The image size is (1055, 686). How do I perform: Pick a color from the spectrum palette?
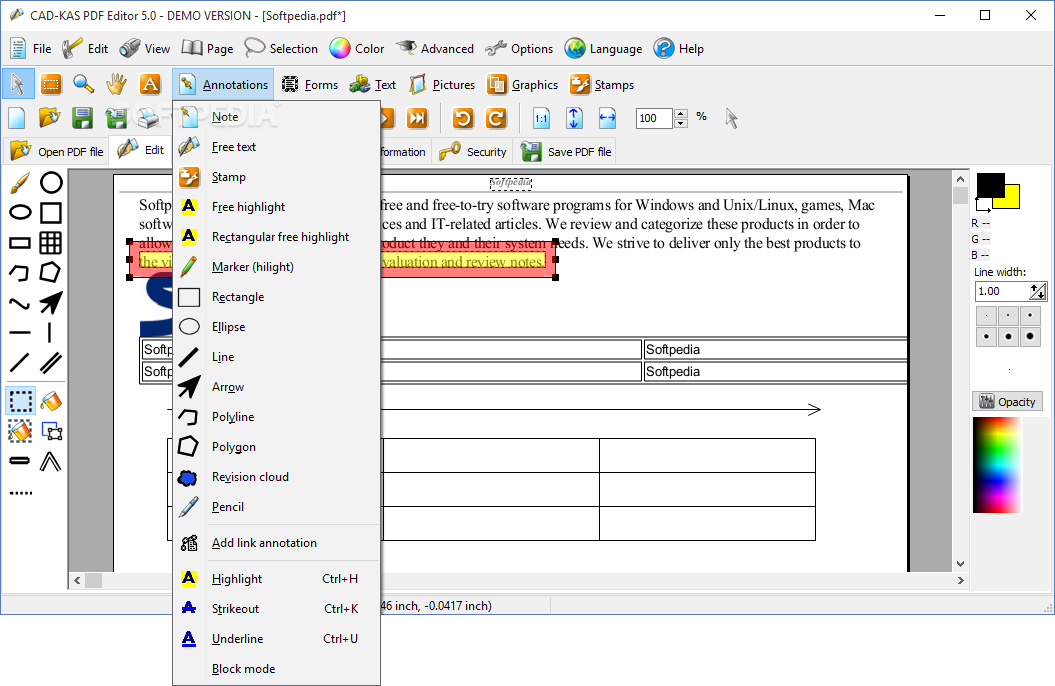(997, 465)
